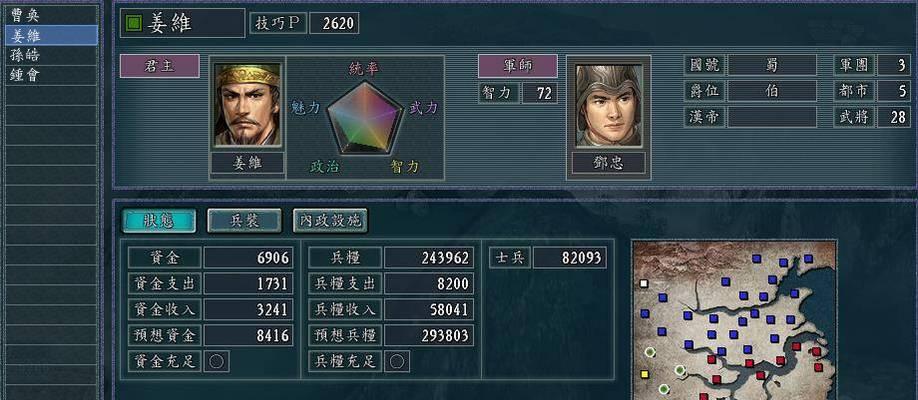The width and height of the screenshot is (918, 400).
Task: Click the 軍師 label button
Action: point(518,66)
